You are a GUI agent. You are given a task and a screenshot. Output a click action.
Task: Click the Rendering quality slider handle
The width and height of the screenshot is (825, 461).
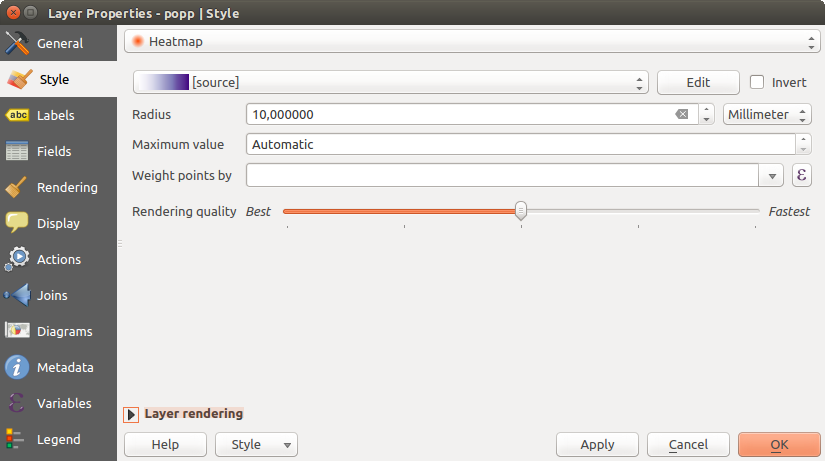(x=521, y=211)
